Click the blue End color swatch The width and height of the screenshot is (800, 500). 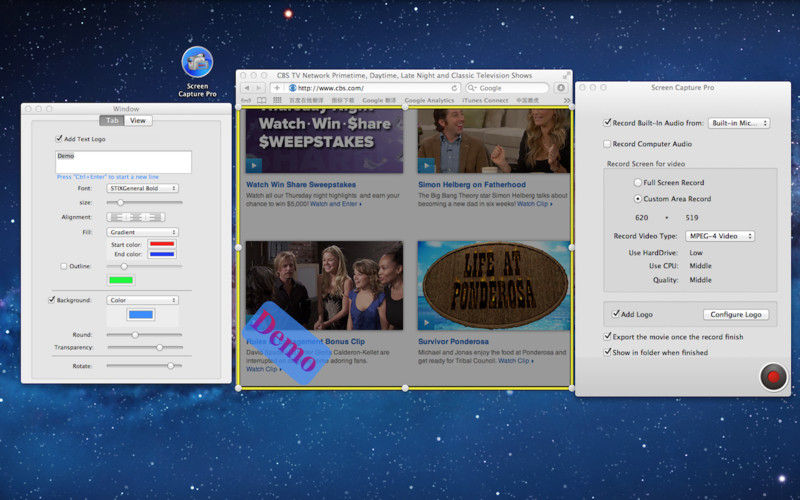point(162,254)
